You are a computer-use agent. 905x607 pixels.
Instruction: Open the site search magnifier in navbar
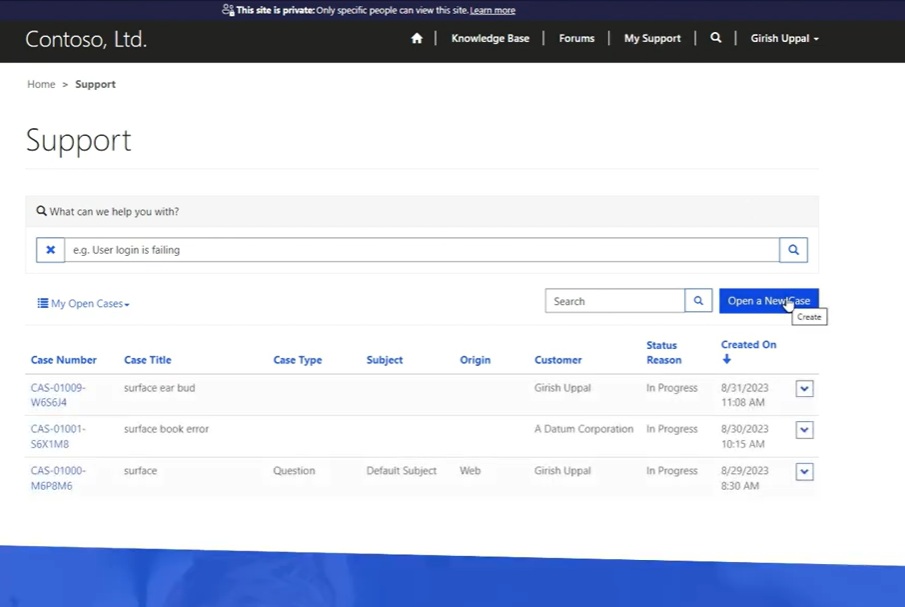point(716,38)
